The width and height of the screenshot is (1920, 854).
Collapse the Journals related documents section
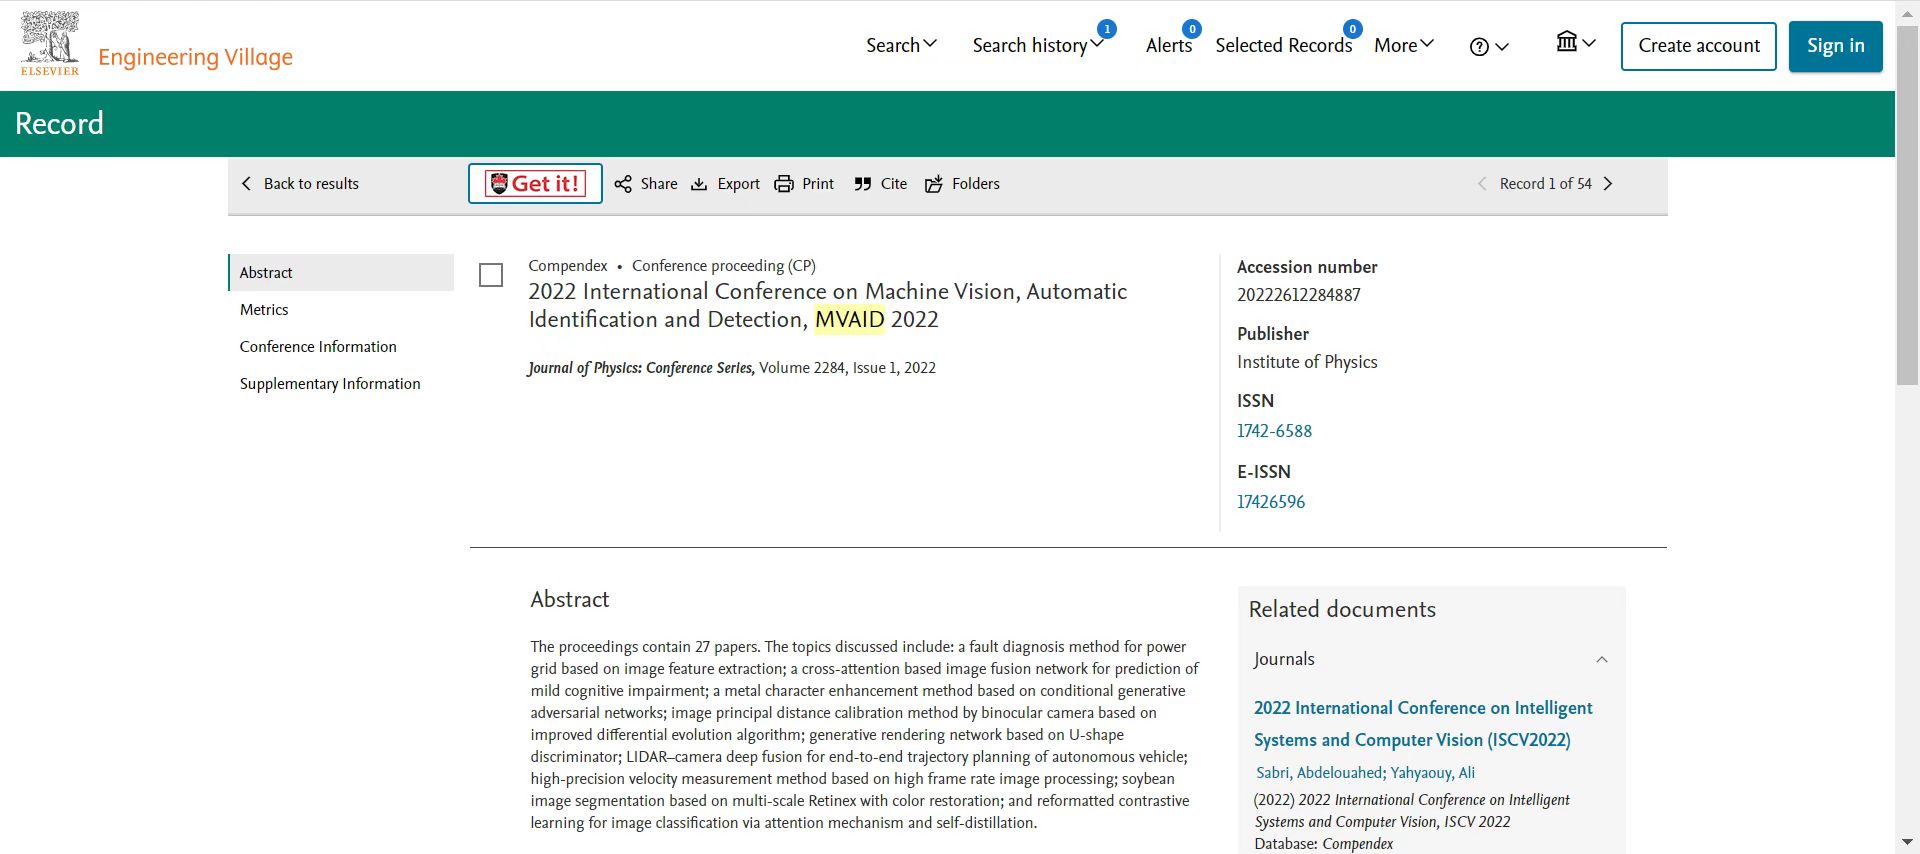(1602, 660)
